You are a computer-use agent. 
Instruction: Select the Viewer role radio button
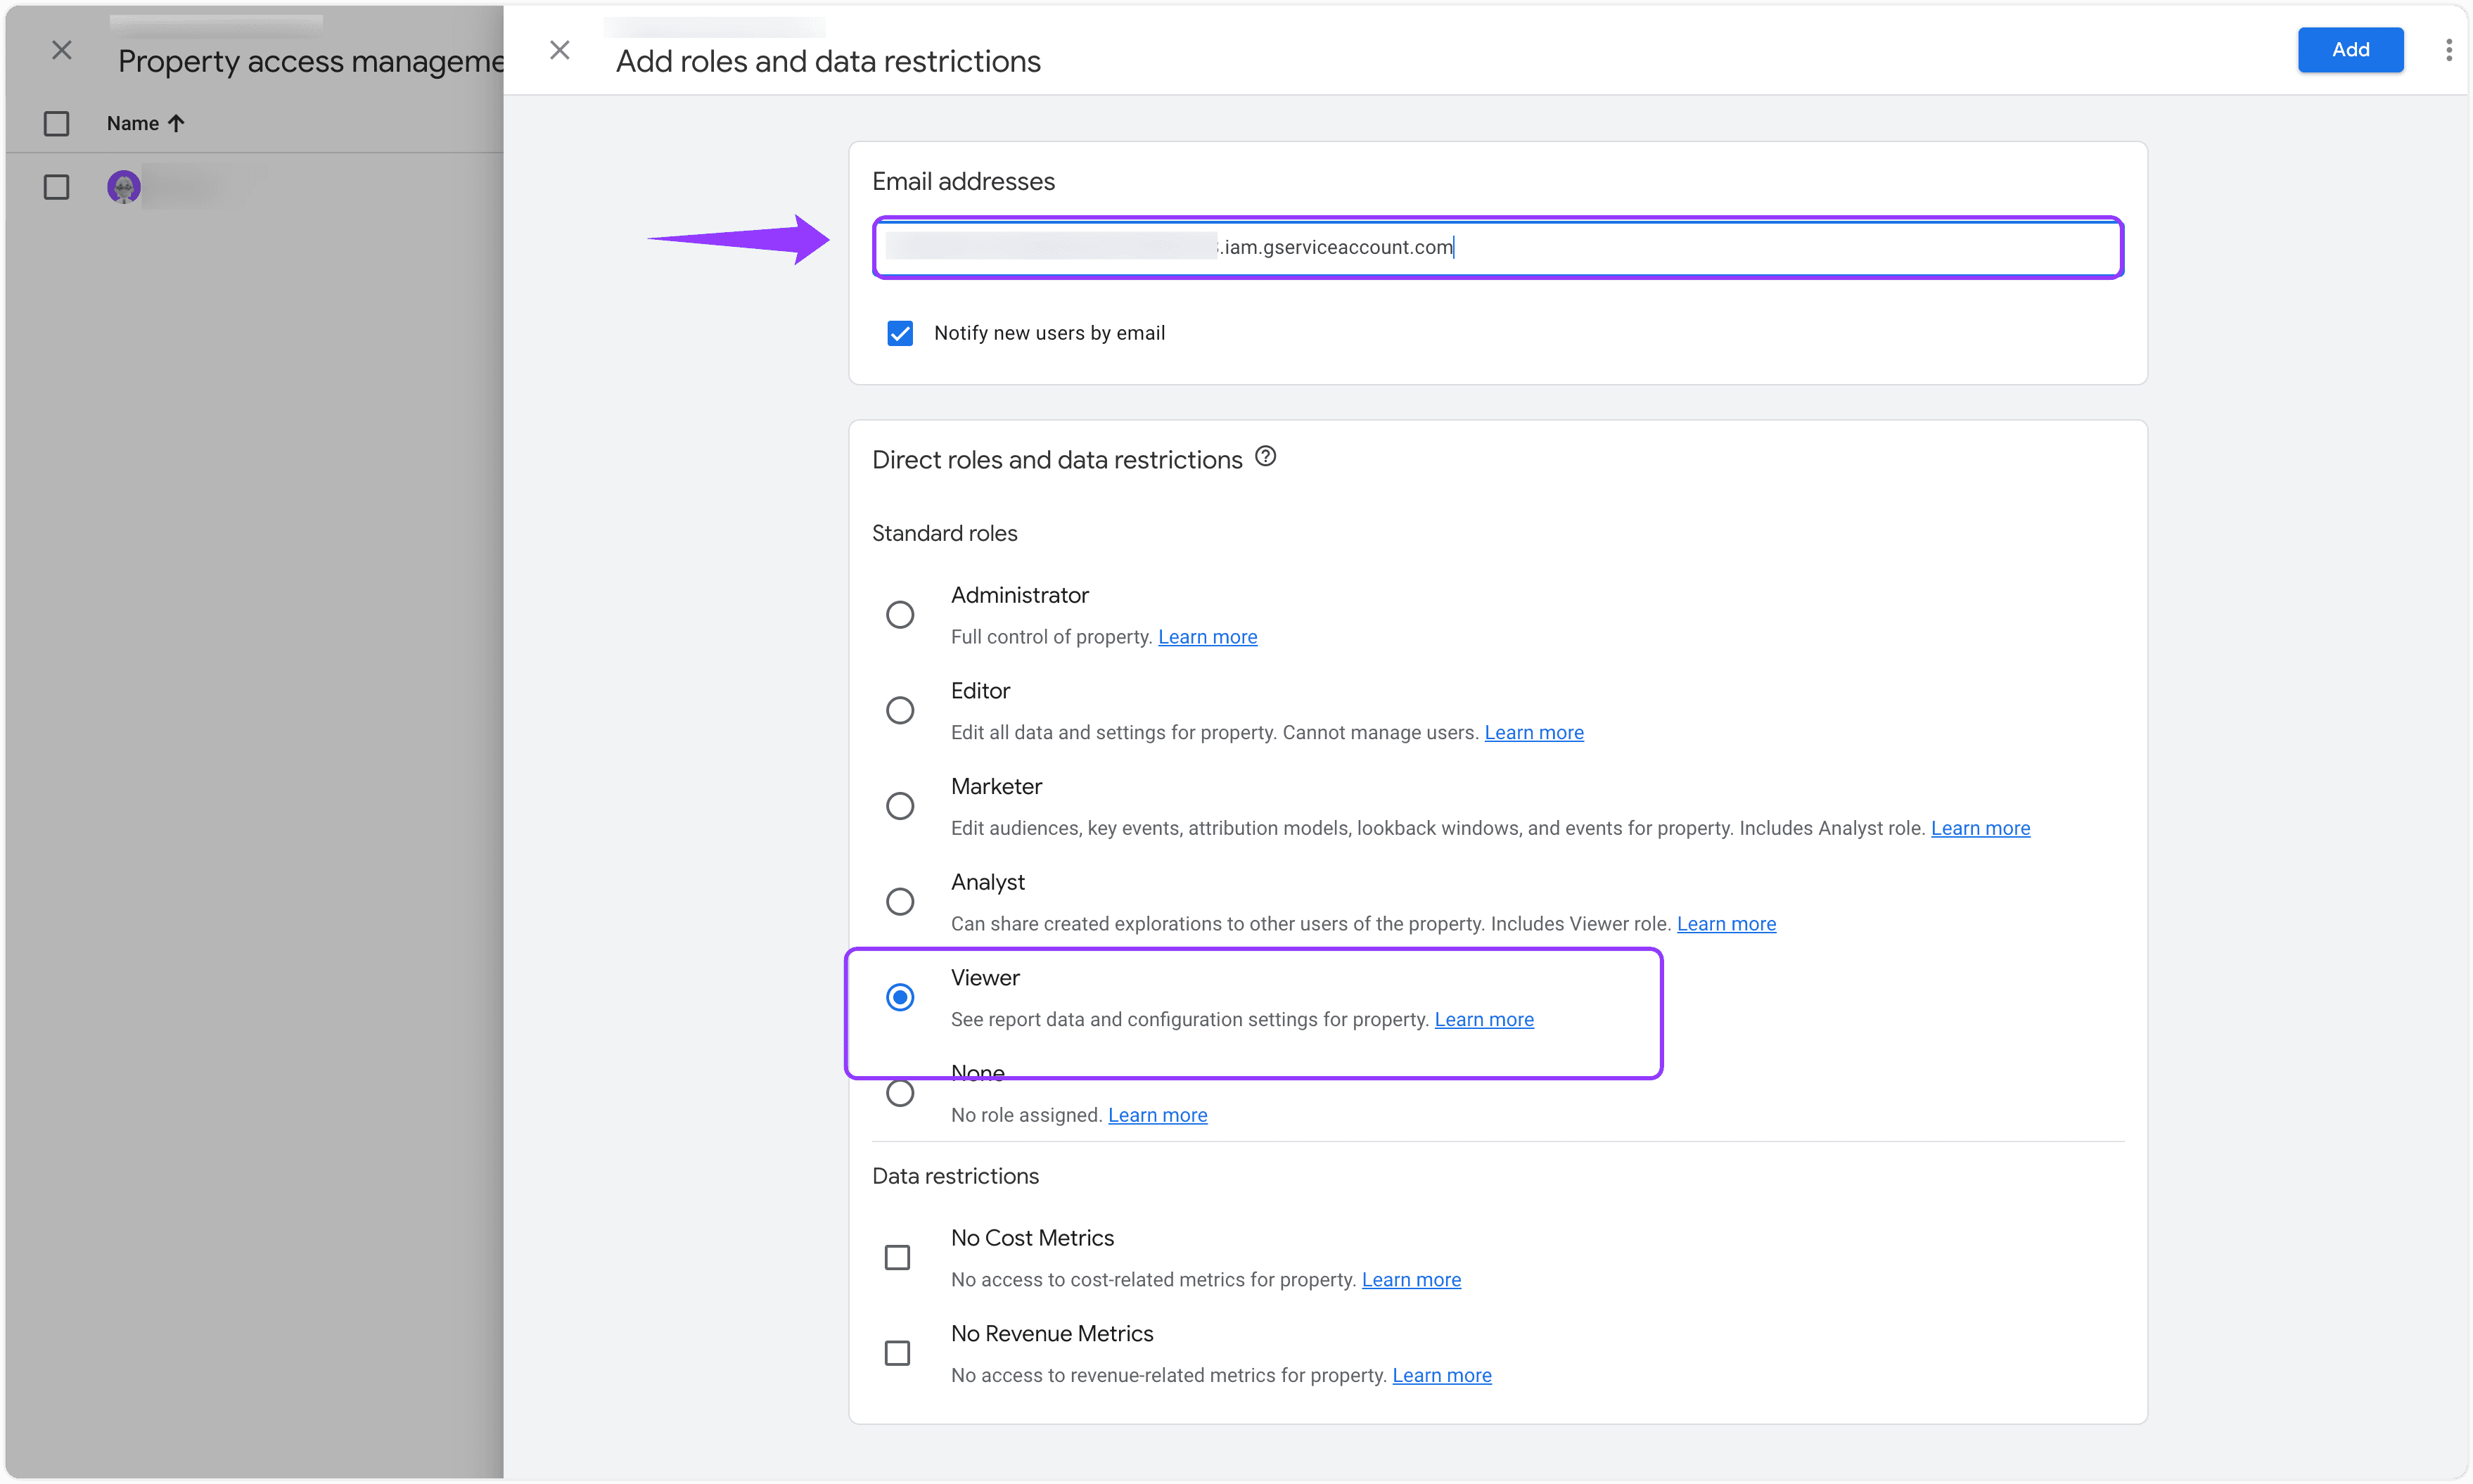pyautogui.click(x=900, y=997)
